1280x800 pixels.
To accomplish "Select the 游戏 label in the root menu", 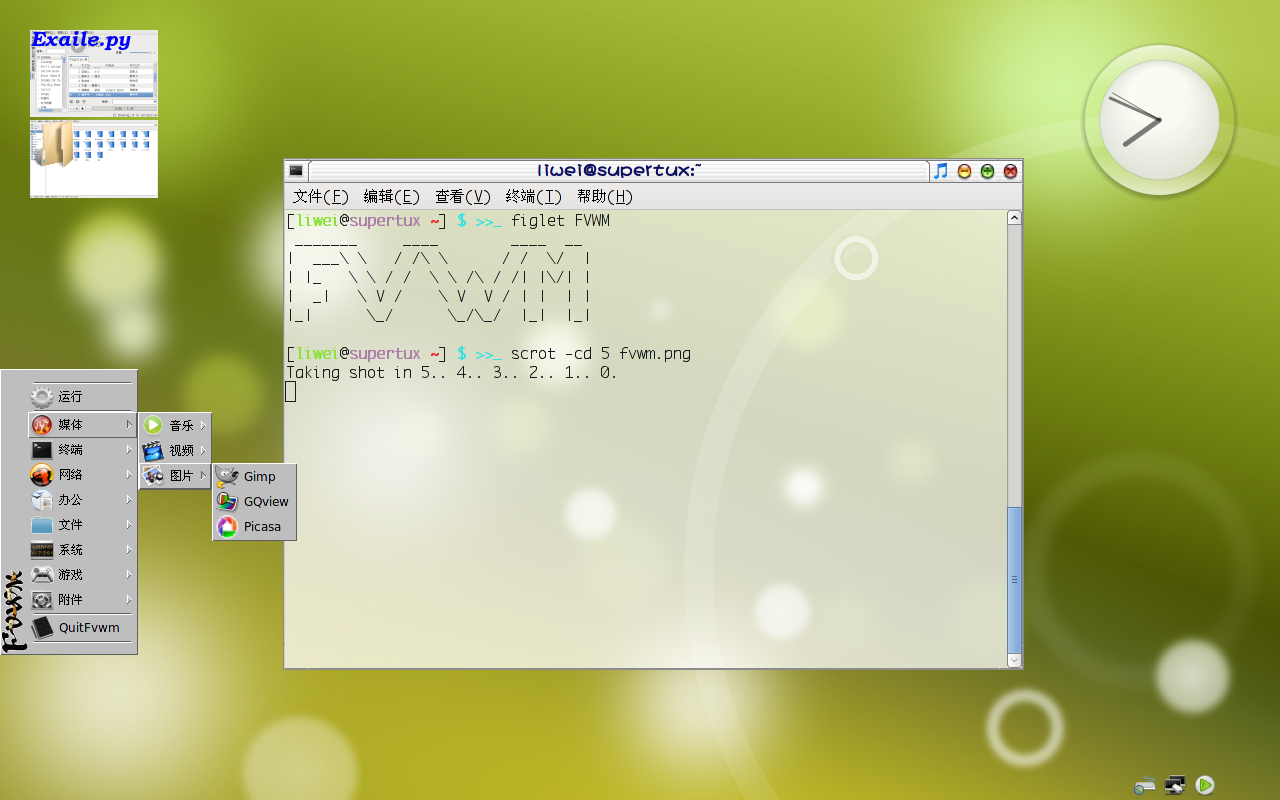I will pos(70,575).
